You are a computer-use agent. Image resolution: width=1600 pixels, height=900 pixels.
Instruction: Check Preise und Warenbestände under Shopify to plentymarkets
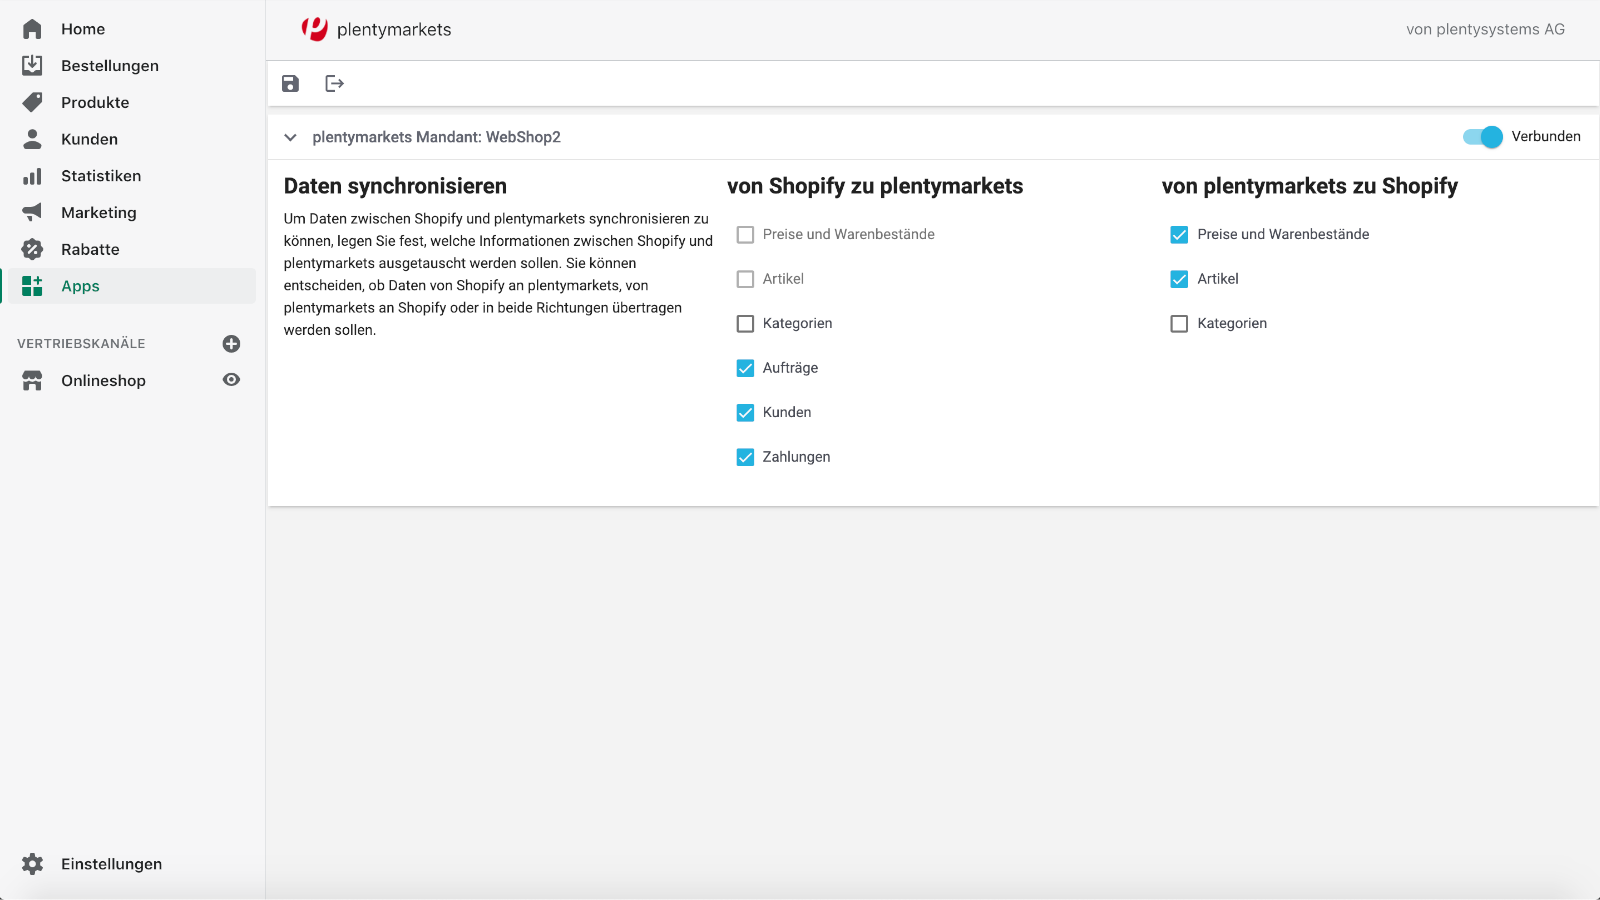click(x=745, y=235)
